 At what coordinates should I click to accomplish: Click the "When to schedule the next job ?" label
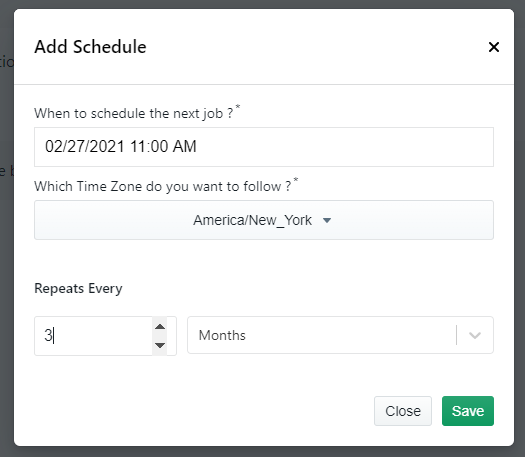tap(134, 113)
